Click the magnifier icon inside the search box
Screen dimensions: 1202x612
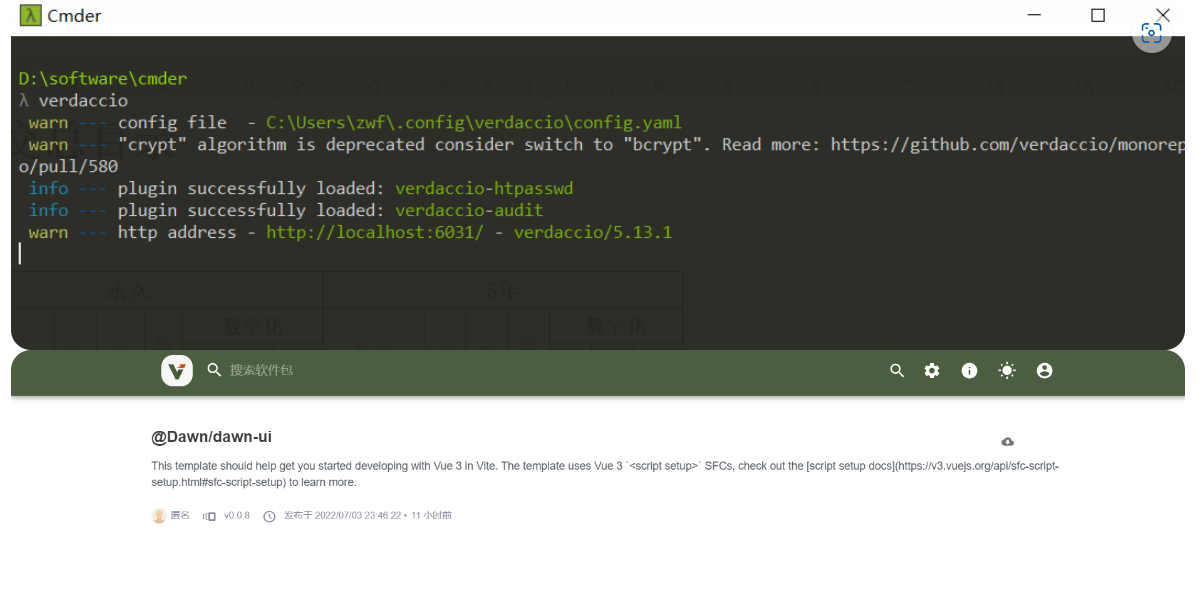(214, 370)
